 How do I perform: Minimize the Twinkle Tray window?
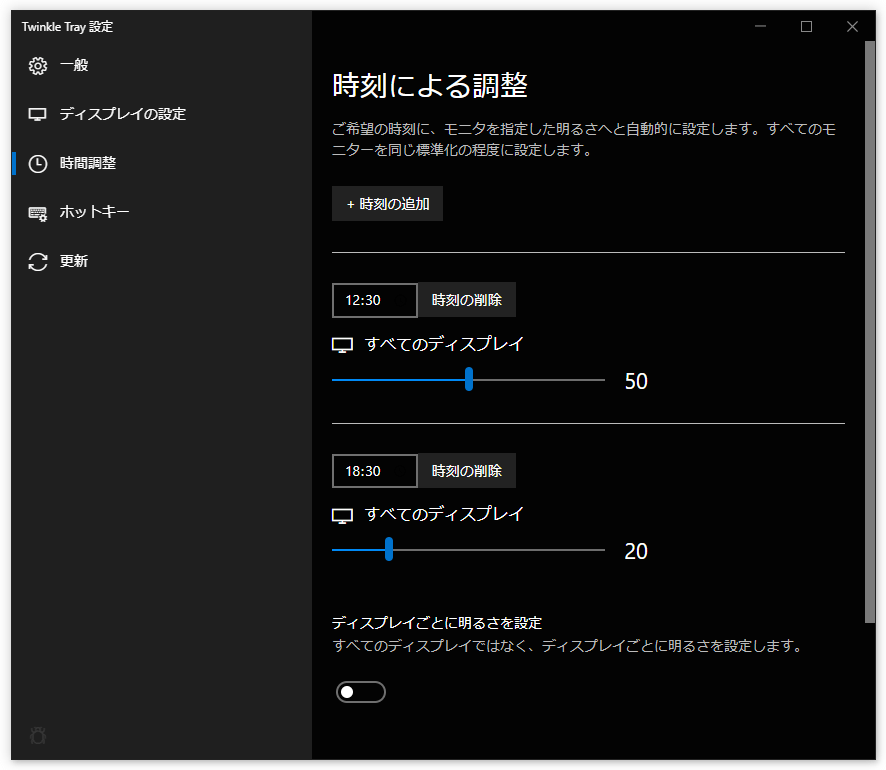(761, 27)
